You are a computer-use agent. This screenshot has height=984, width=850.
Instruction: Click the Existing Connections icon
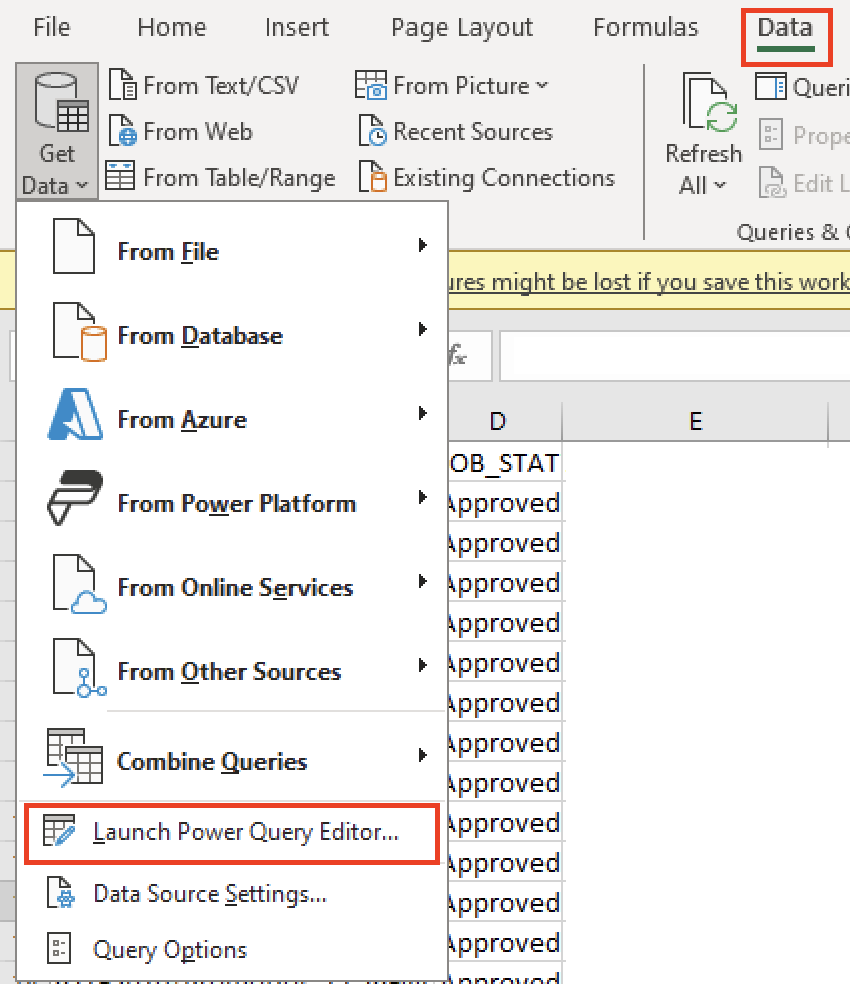(373, 176)
